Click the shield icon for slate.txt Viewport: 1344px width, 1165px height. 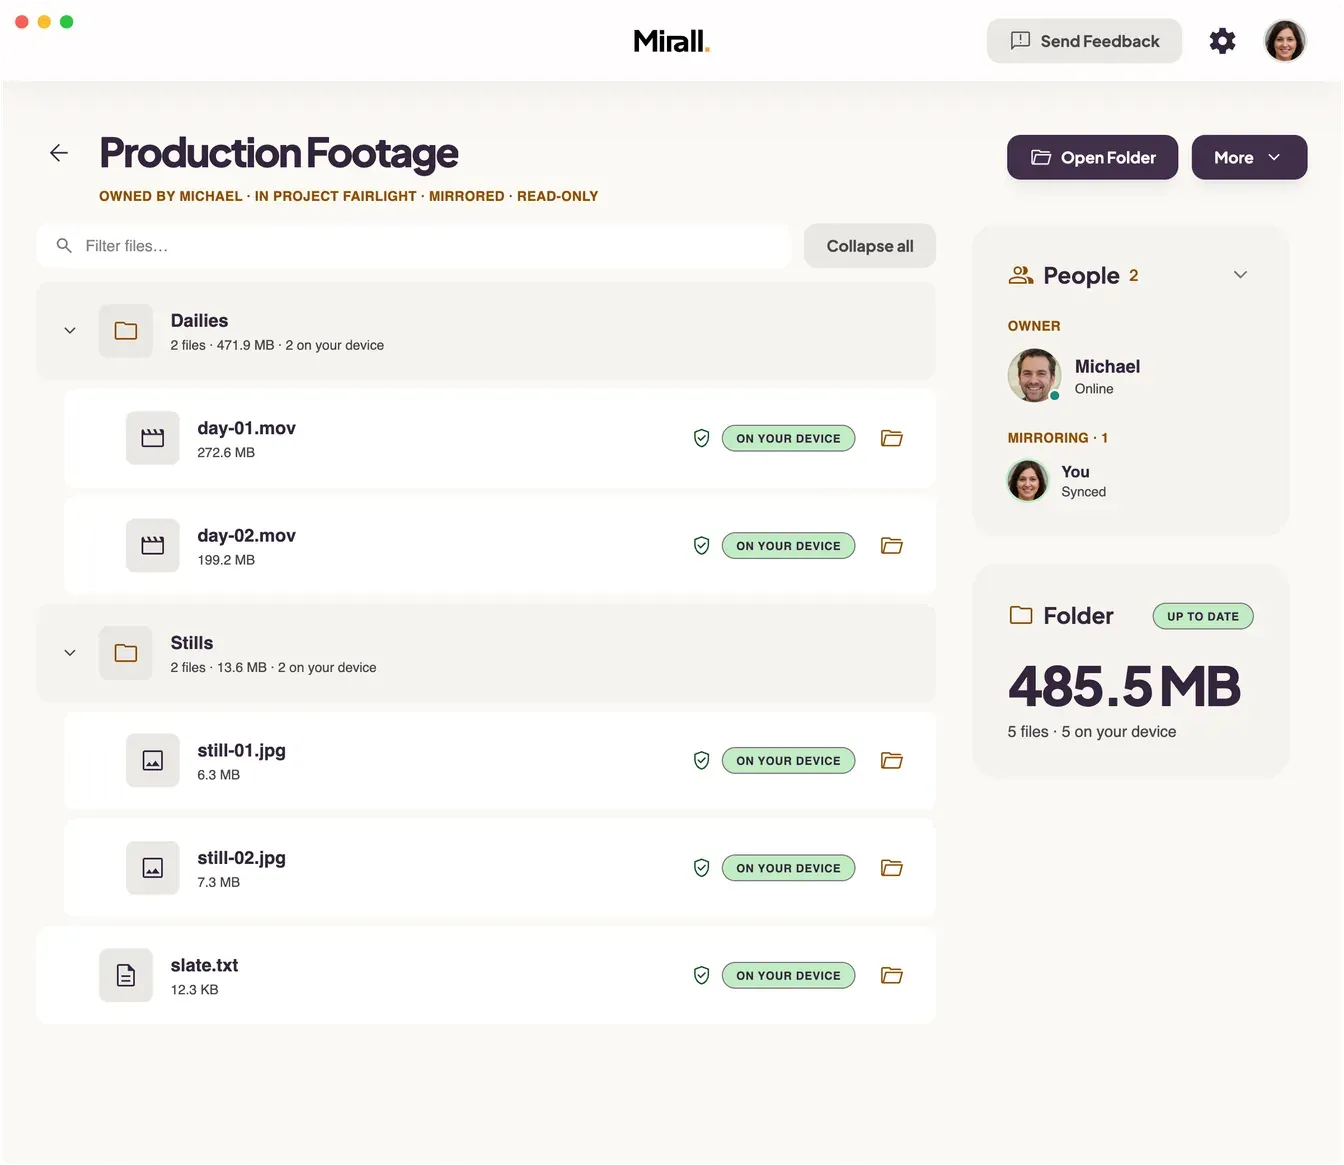pyautogui.click(x=702, y=976)
